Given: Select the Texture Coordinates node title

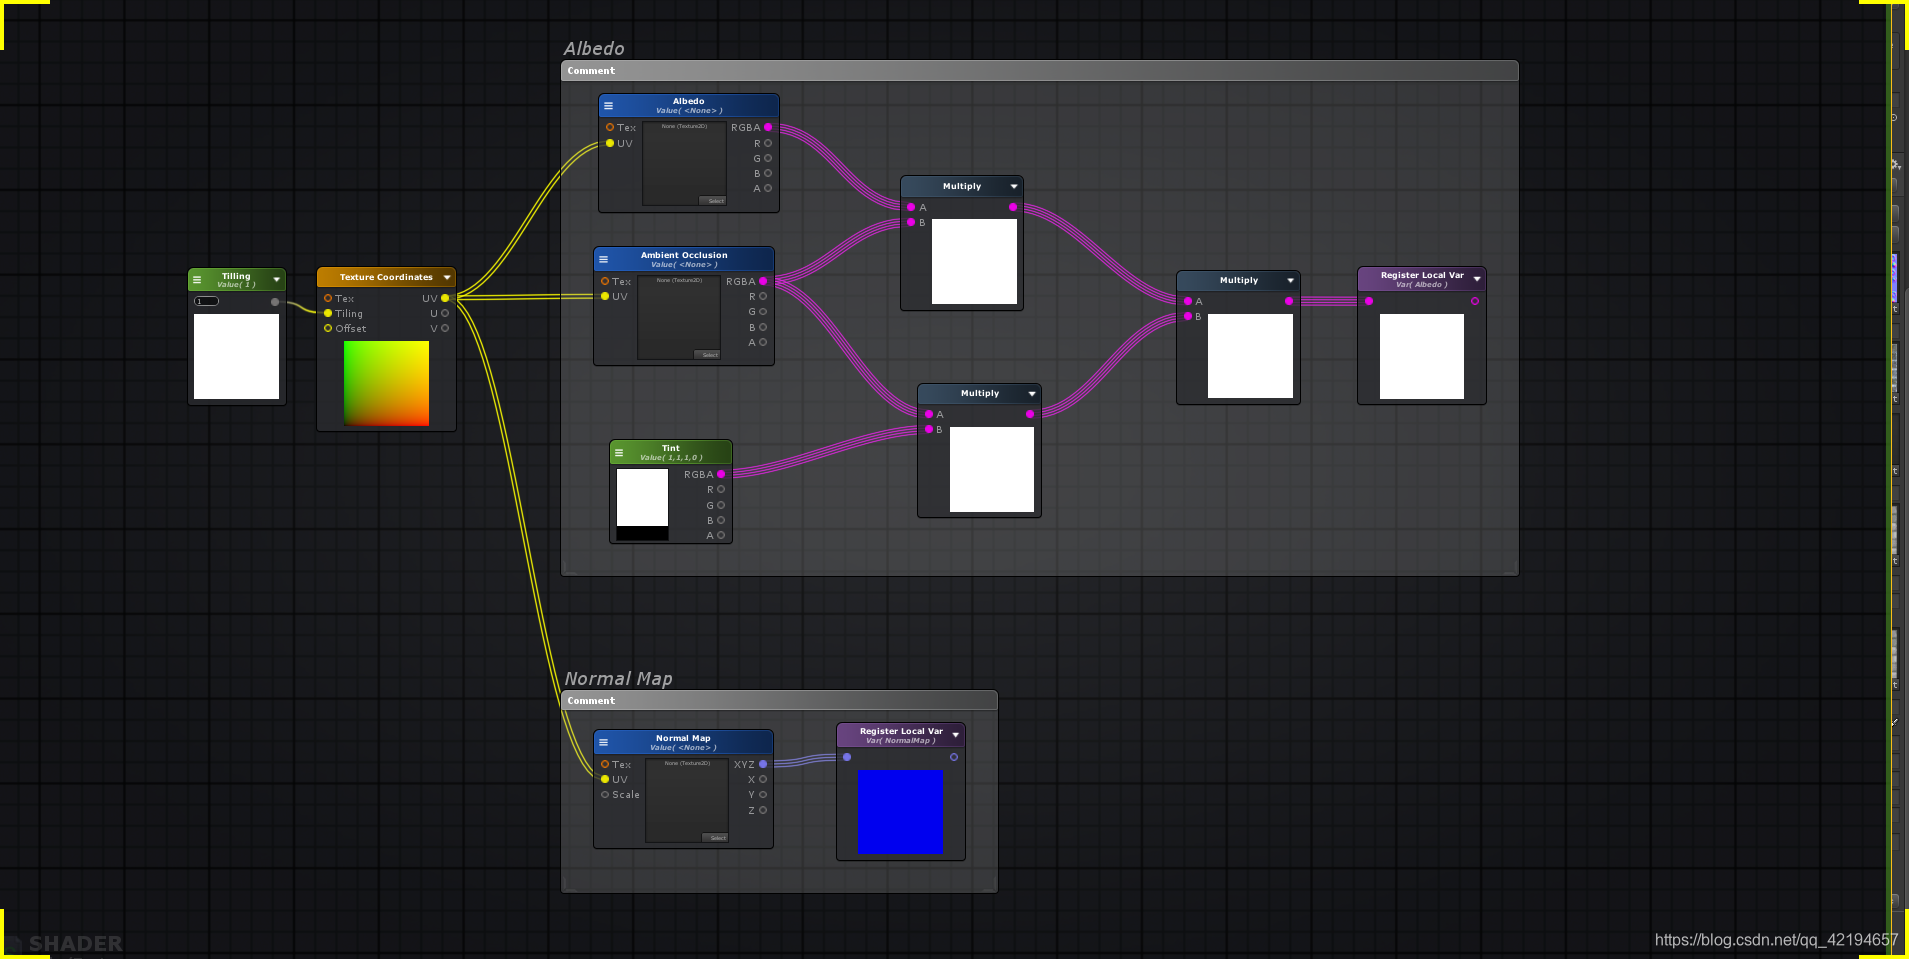Looking at the screenshot, I should tap(386, 277).
